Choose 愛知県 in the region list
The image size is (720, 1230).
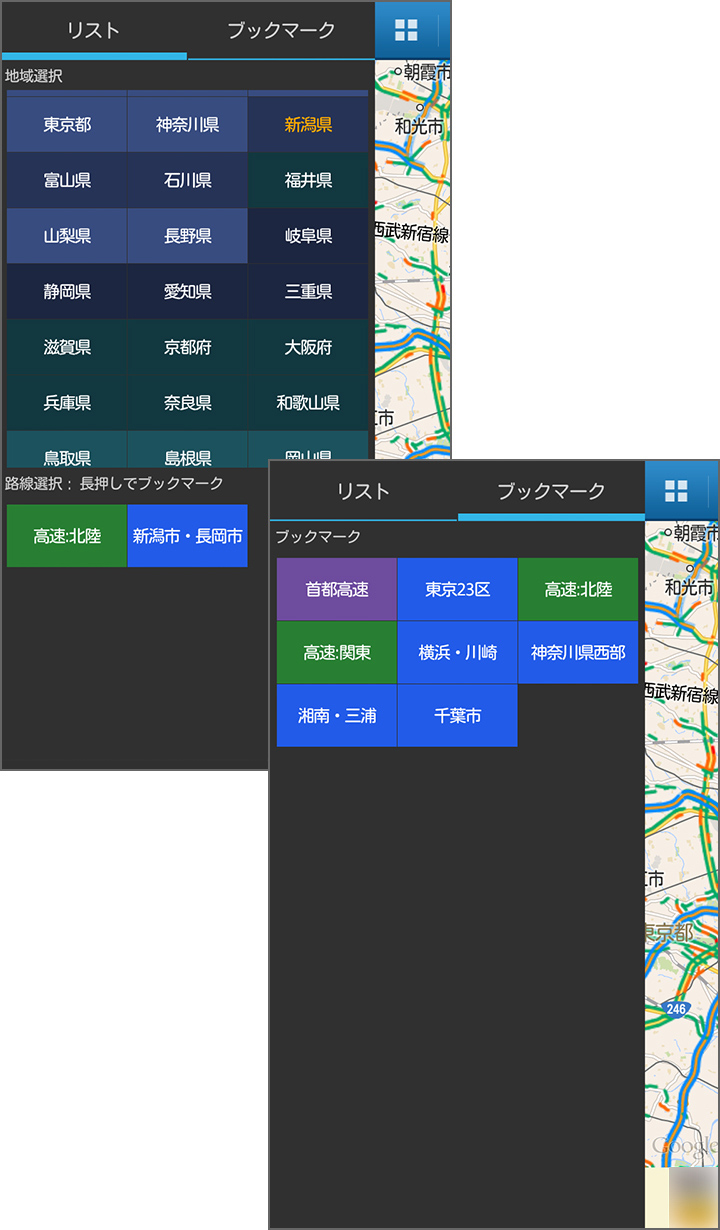click(x=187, y=292)
